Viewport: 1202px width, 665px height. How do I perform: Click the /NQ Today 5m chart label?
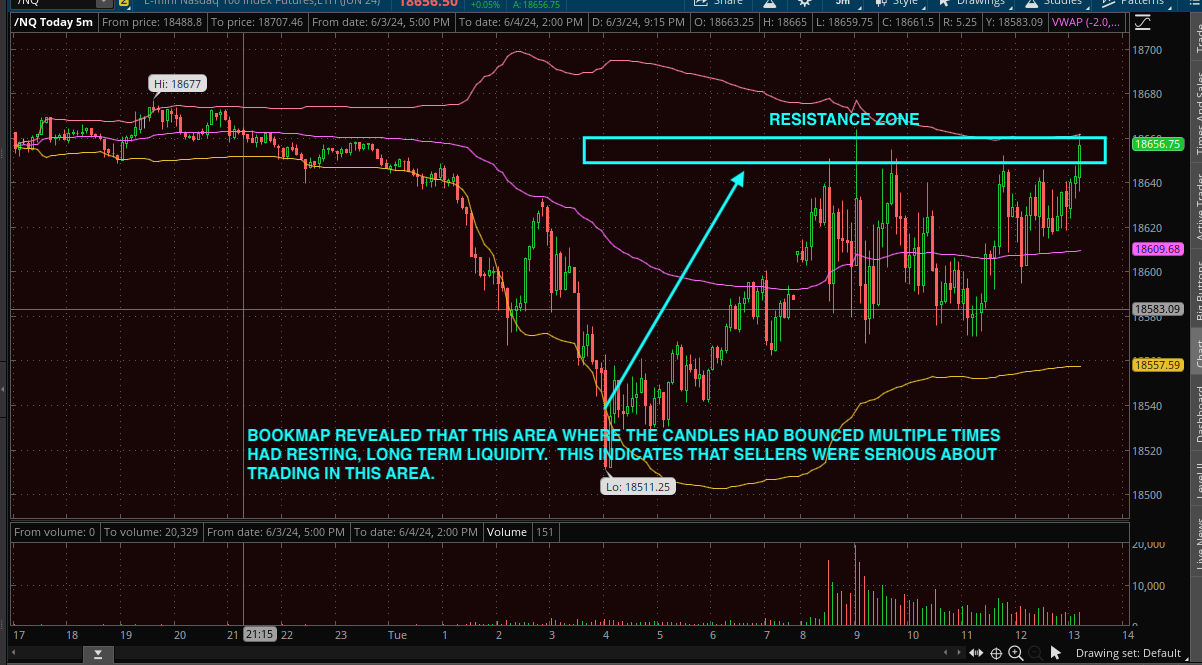pos(54,22)
